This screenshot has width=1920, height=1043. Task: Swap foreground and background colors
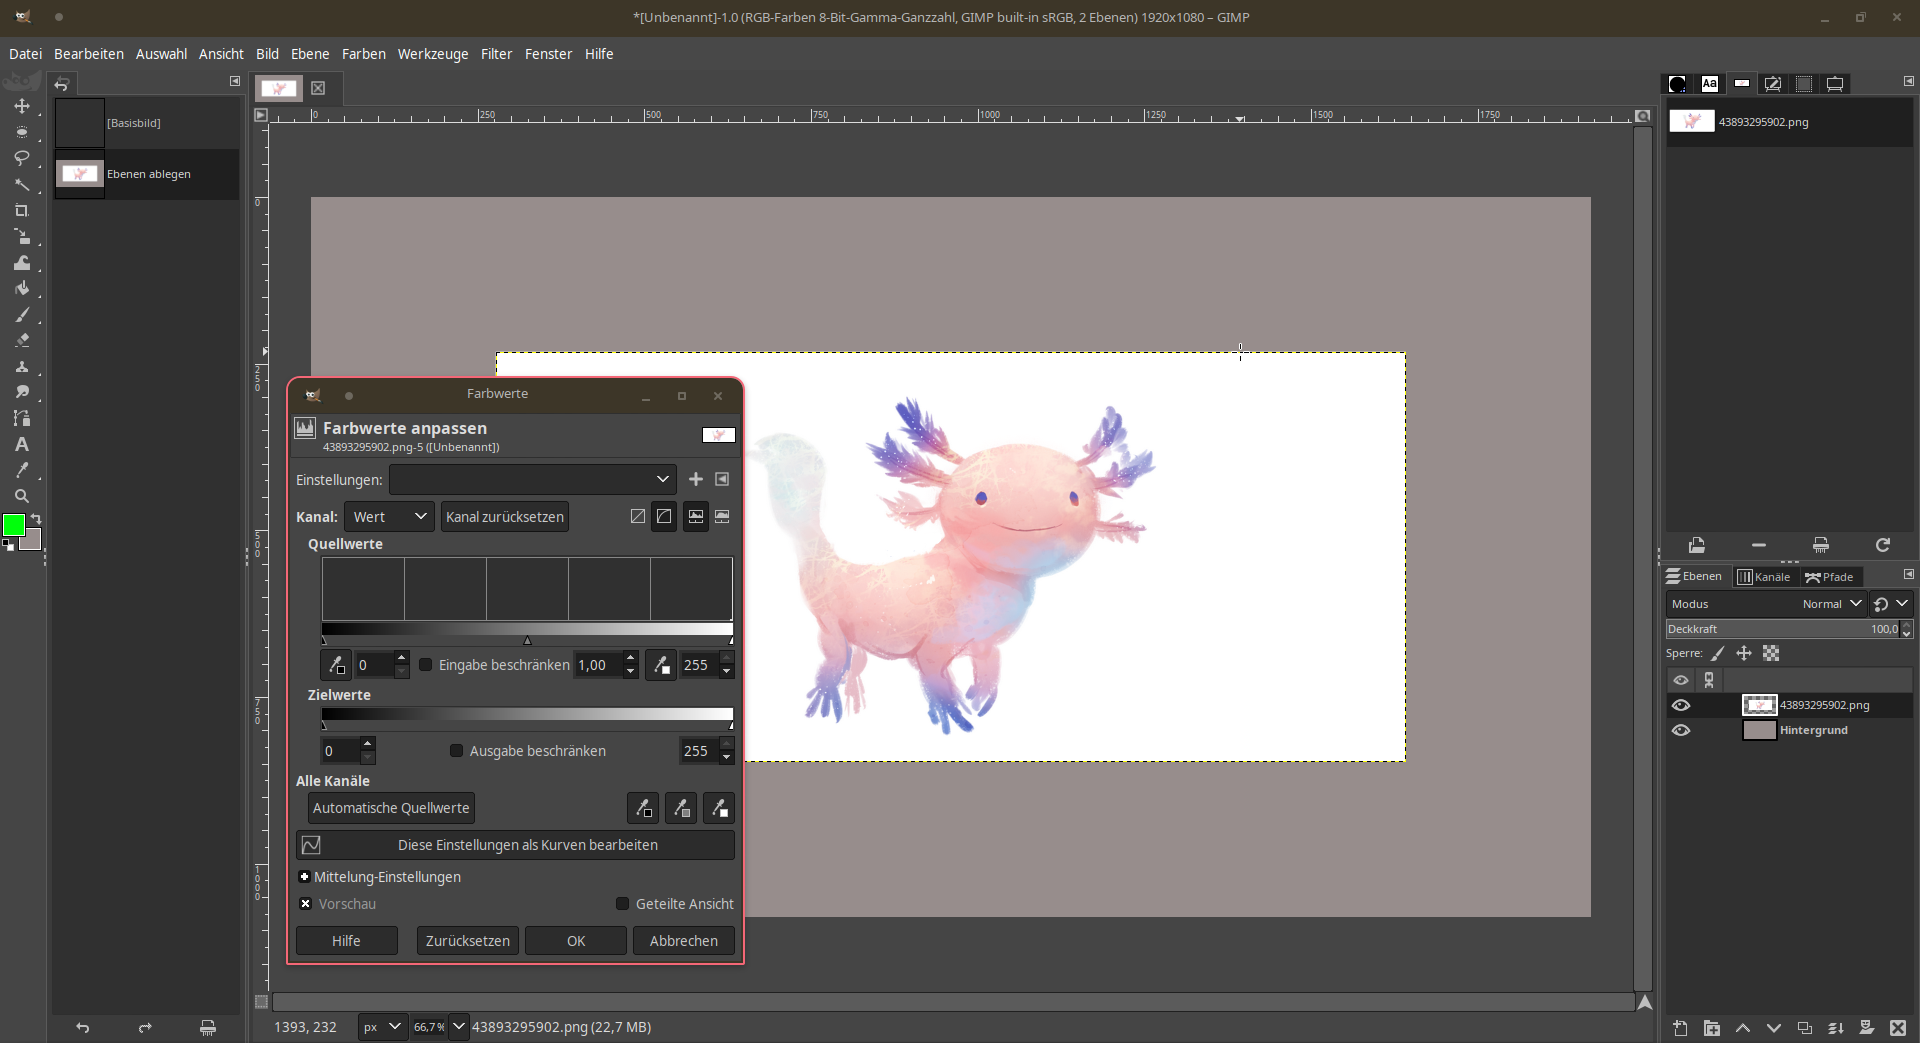pos(36,519)
